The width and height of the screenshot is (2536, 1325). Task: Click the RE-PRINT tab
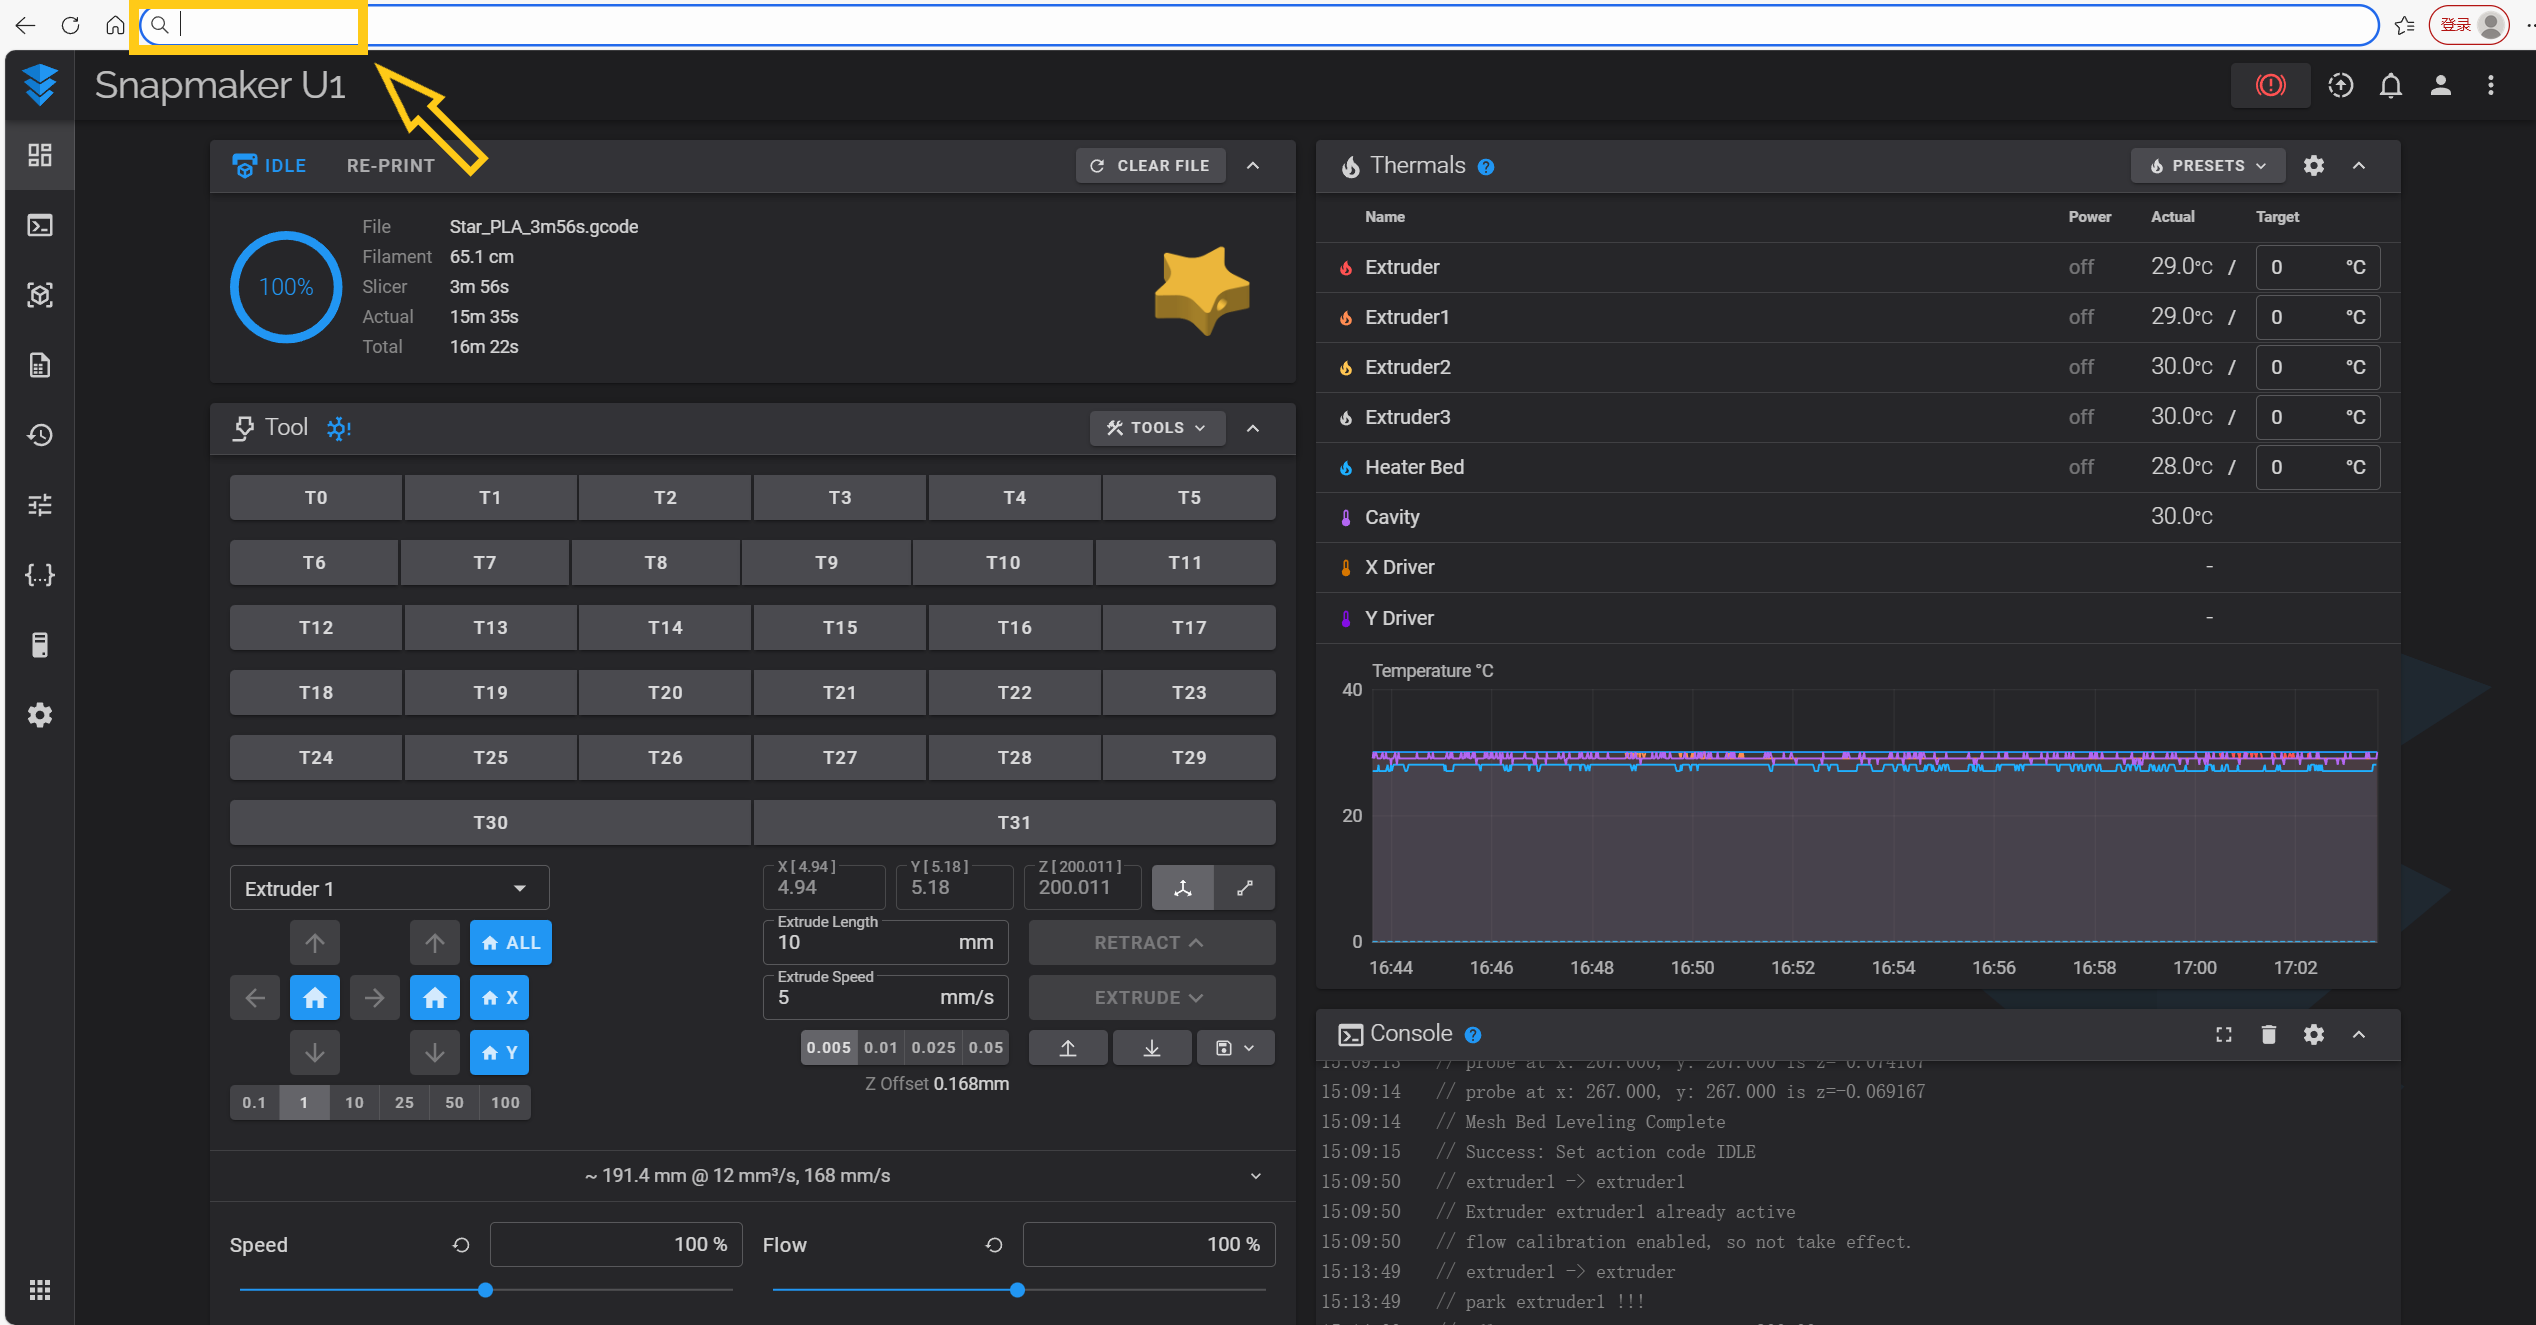[x=390, y=166]
